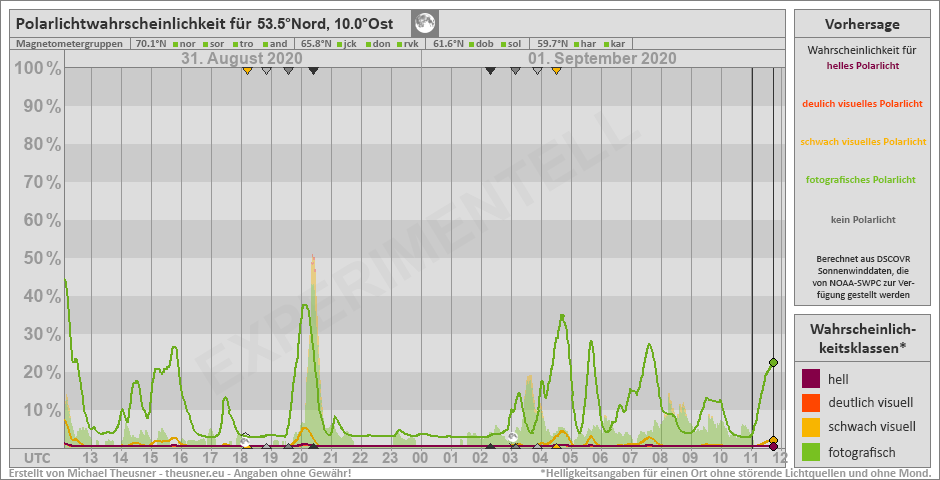
Task: Click the black triangle marker above 31. August
Action: [x=313, y=71]
